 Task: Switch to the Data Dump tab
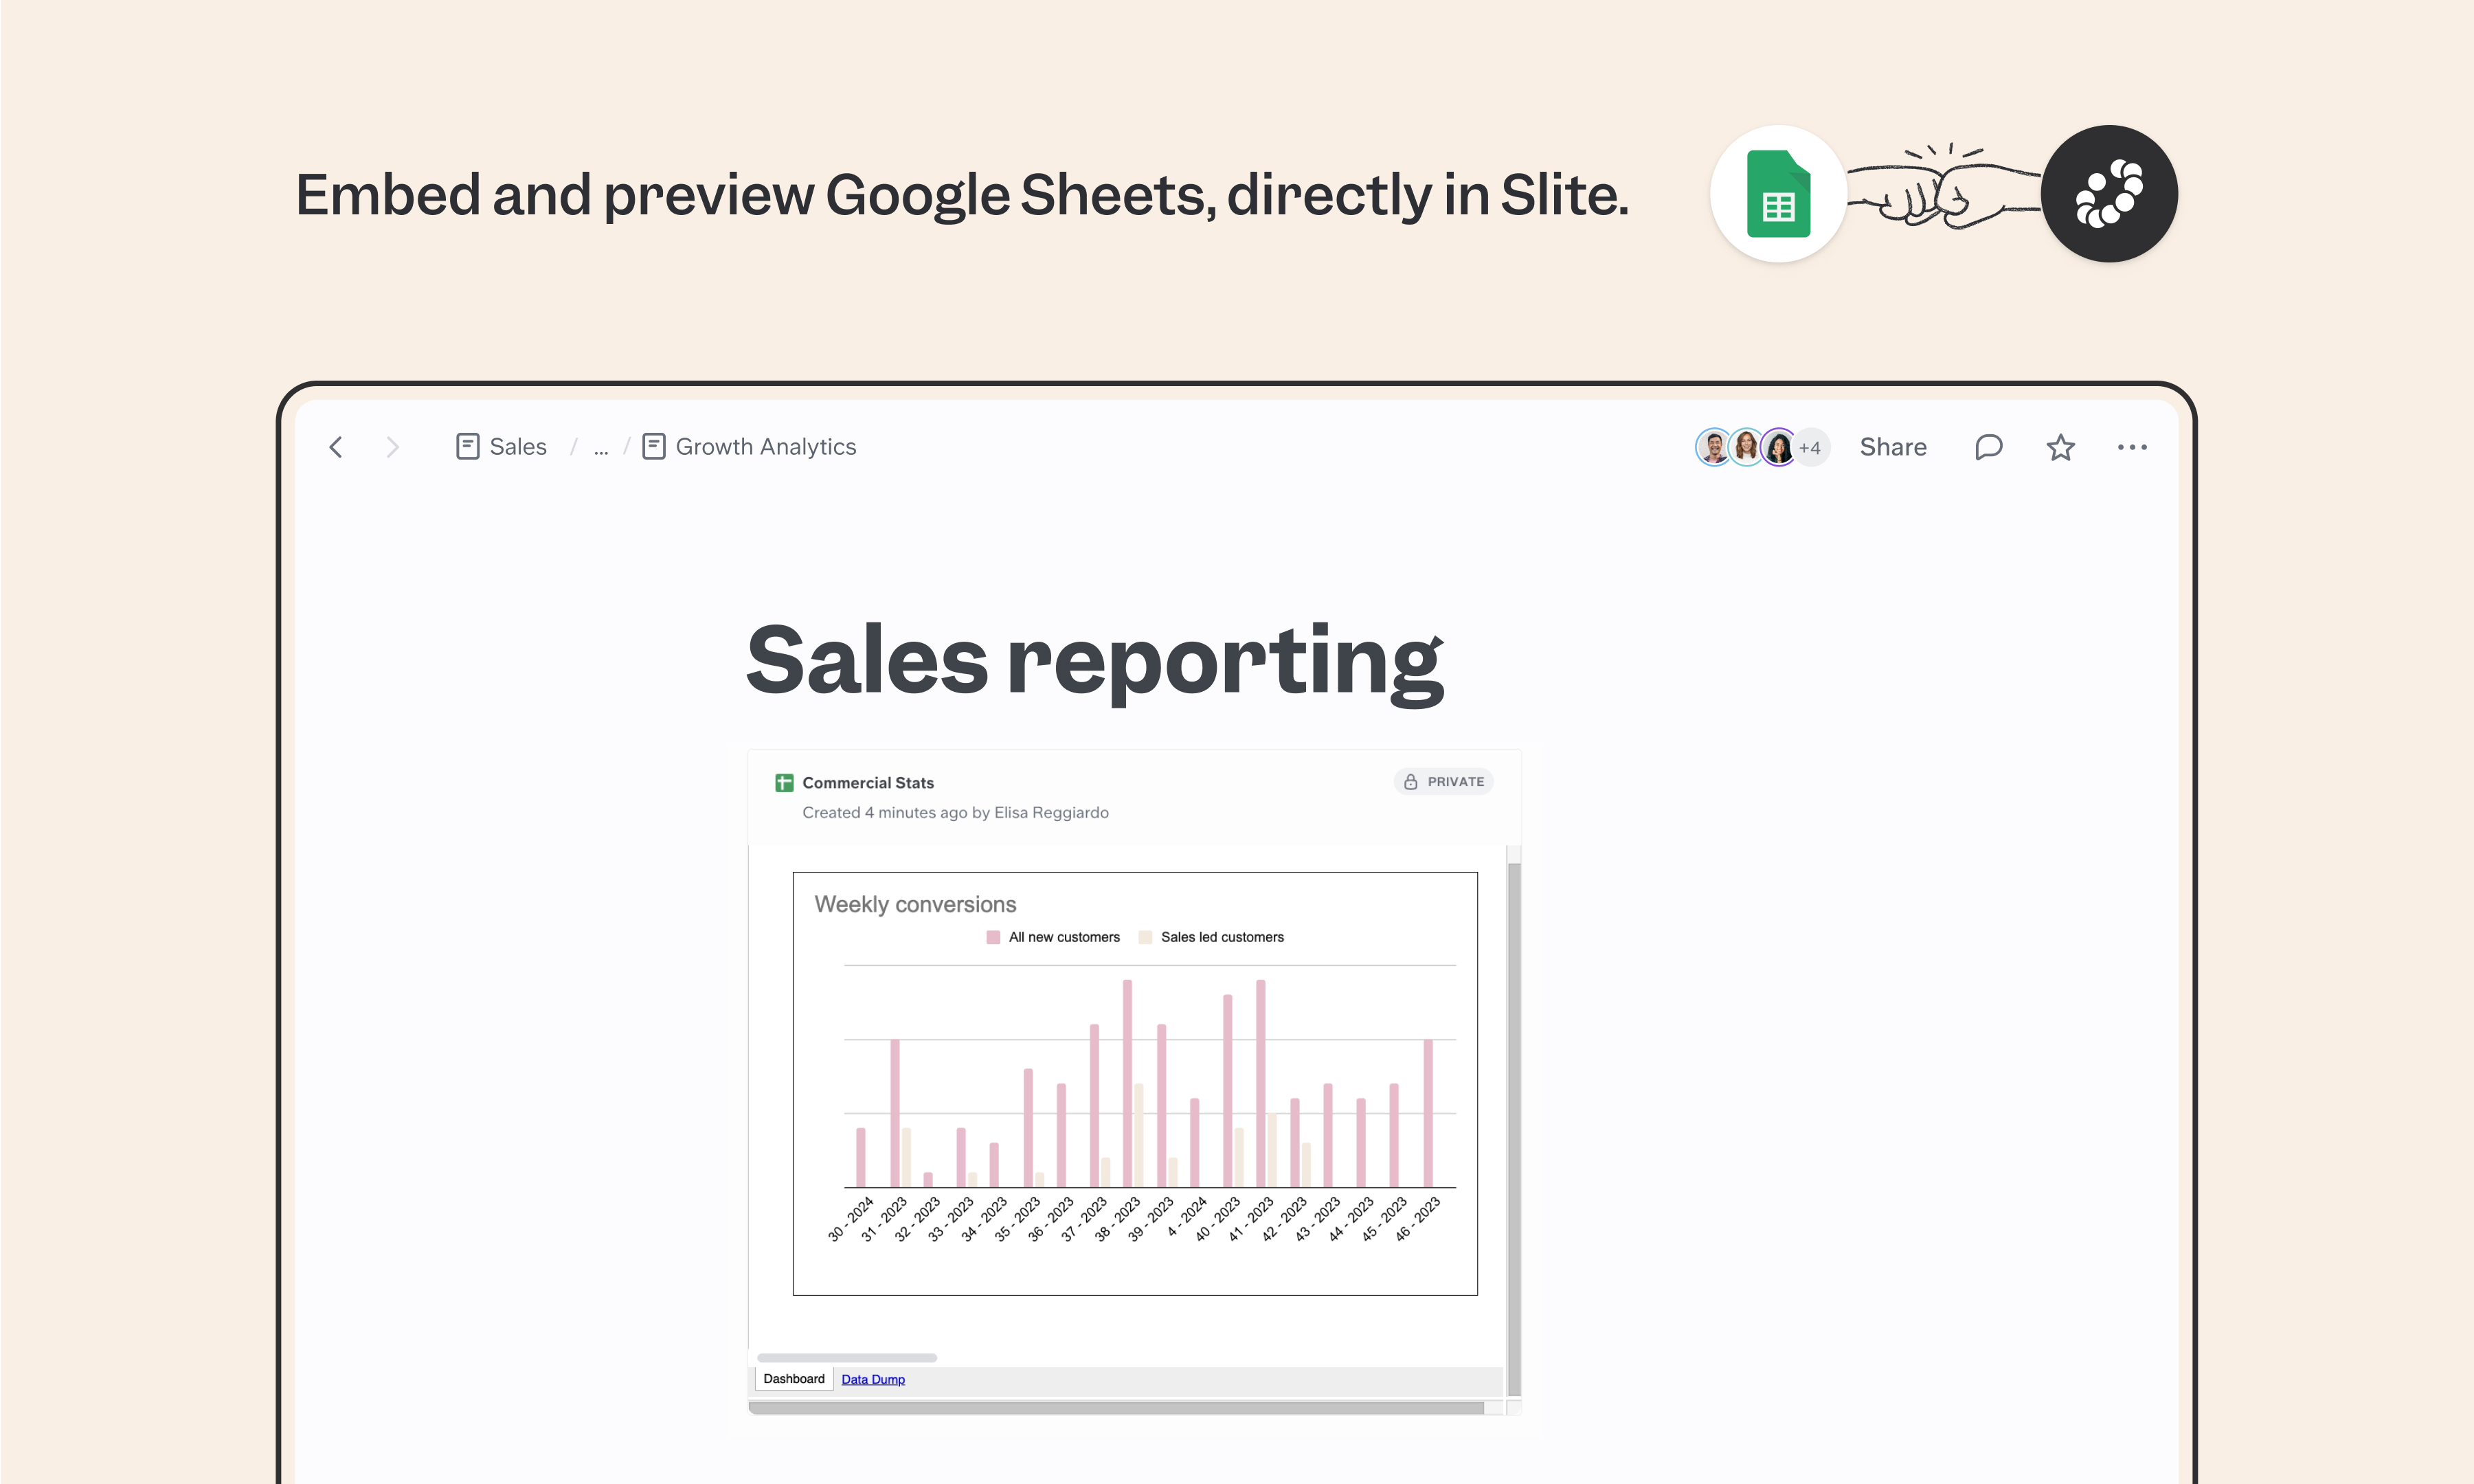pos(872,1379)
